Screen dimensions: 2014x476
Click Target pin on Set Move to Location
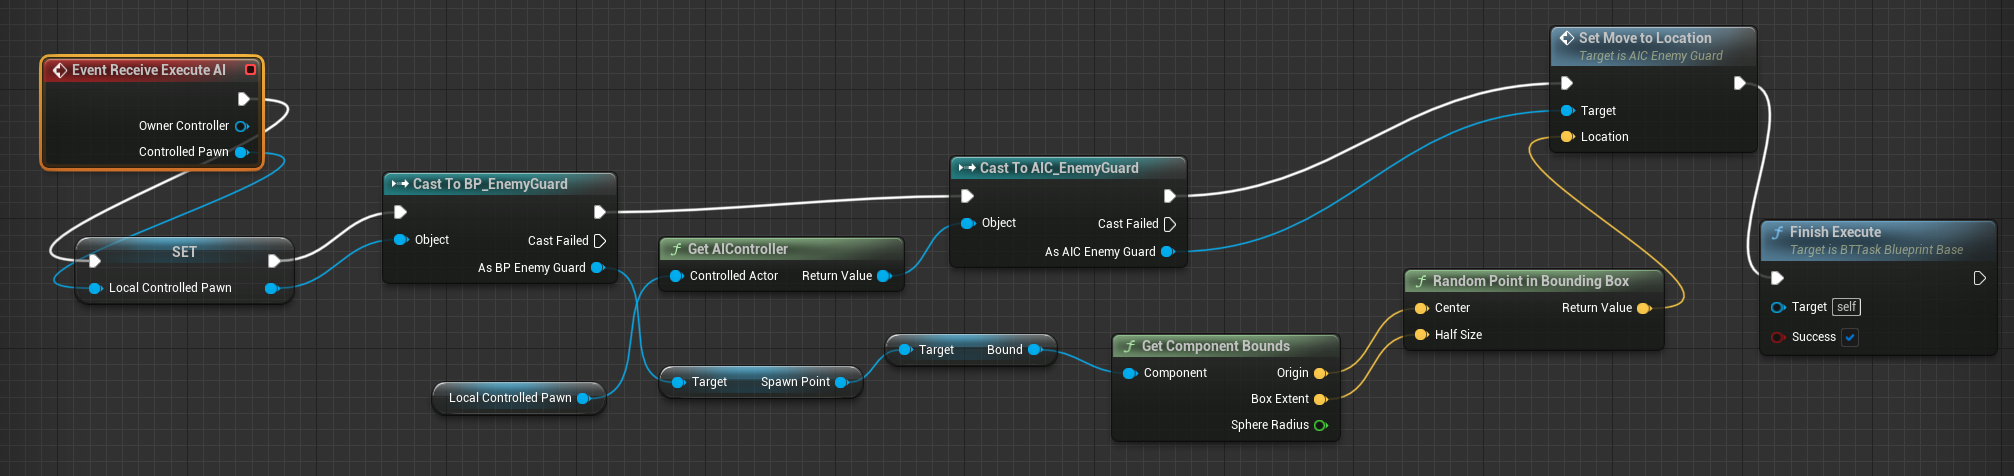[1568, 111]
